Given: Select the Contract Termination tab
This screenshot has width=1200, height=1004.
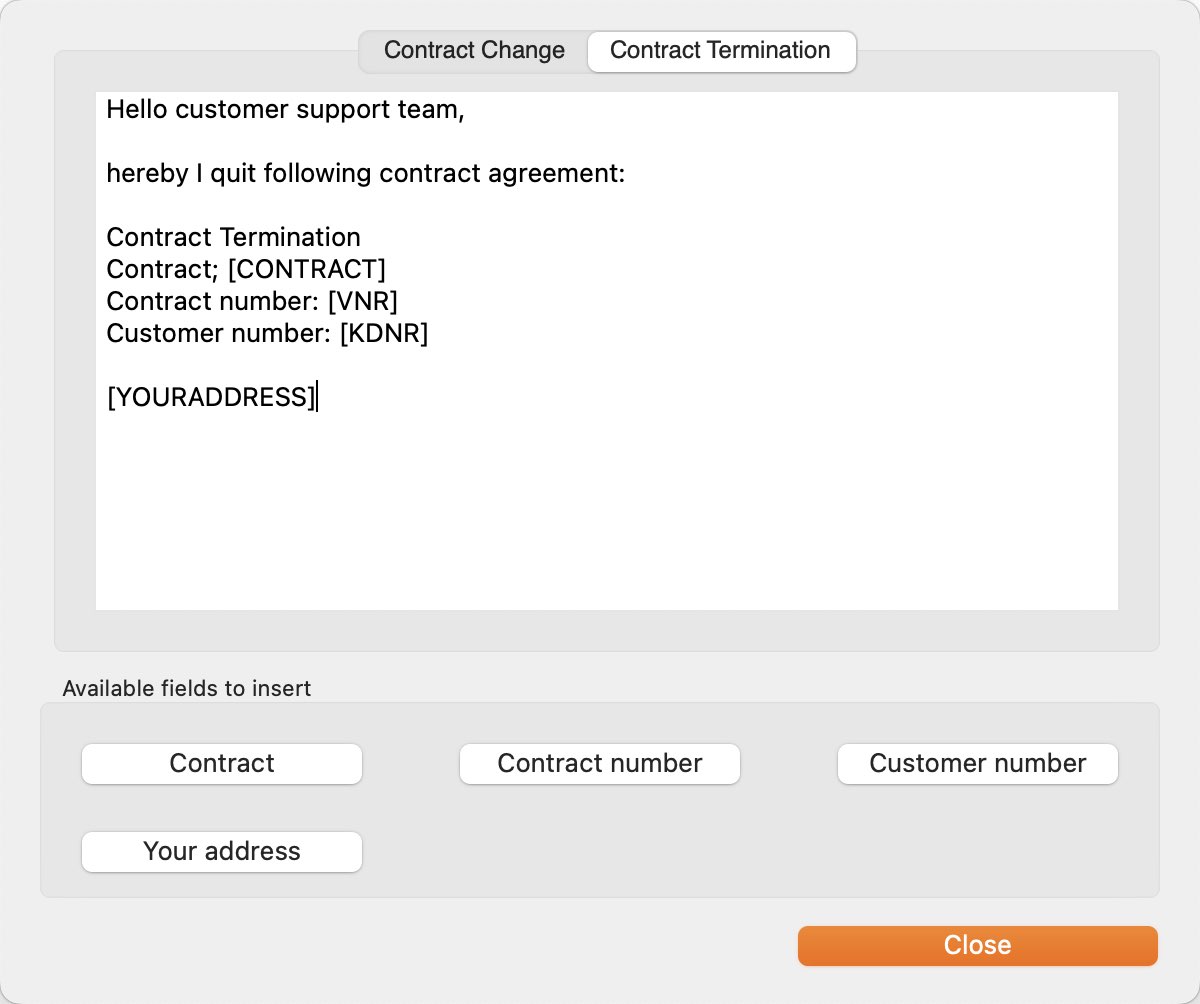Looking at the screenshot, I should (721, 51).
